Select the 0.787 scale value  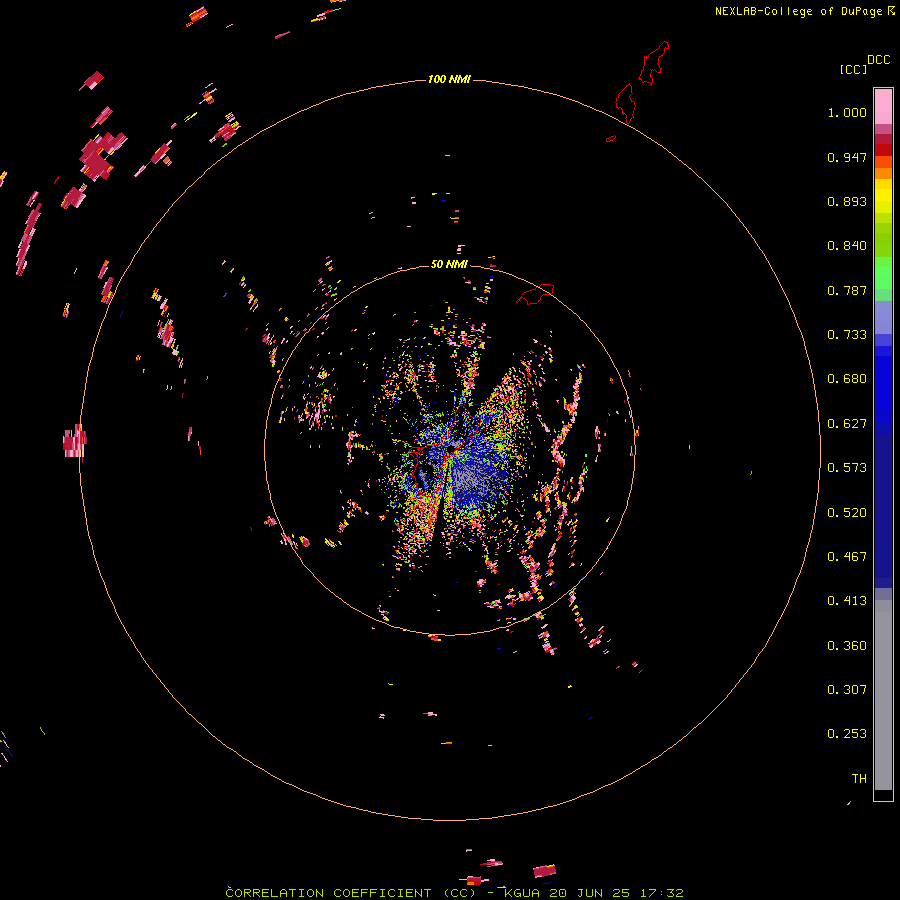point(847,290)
